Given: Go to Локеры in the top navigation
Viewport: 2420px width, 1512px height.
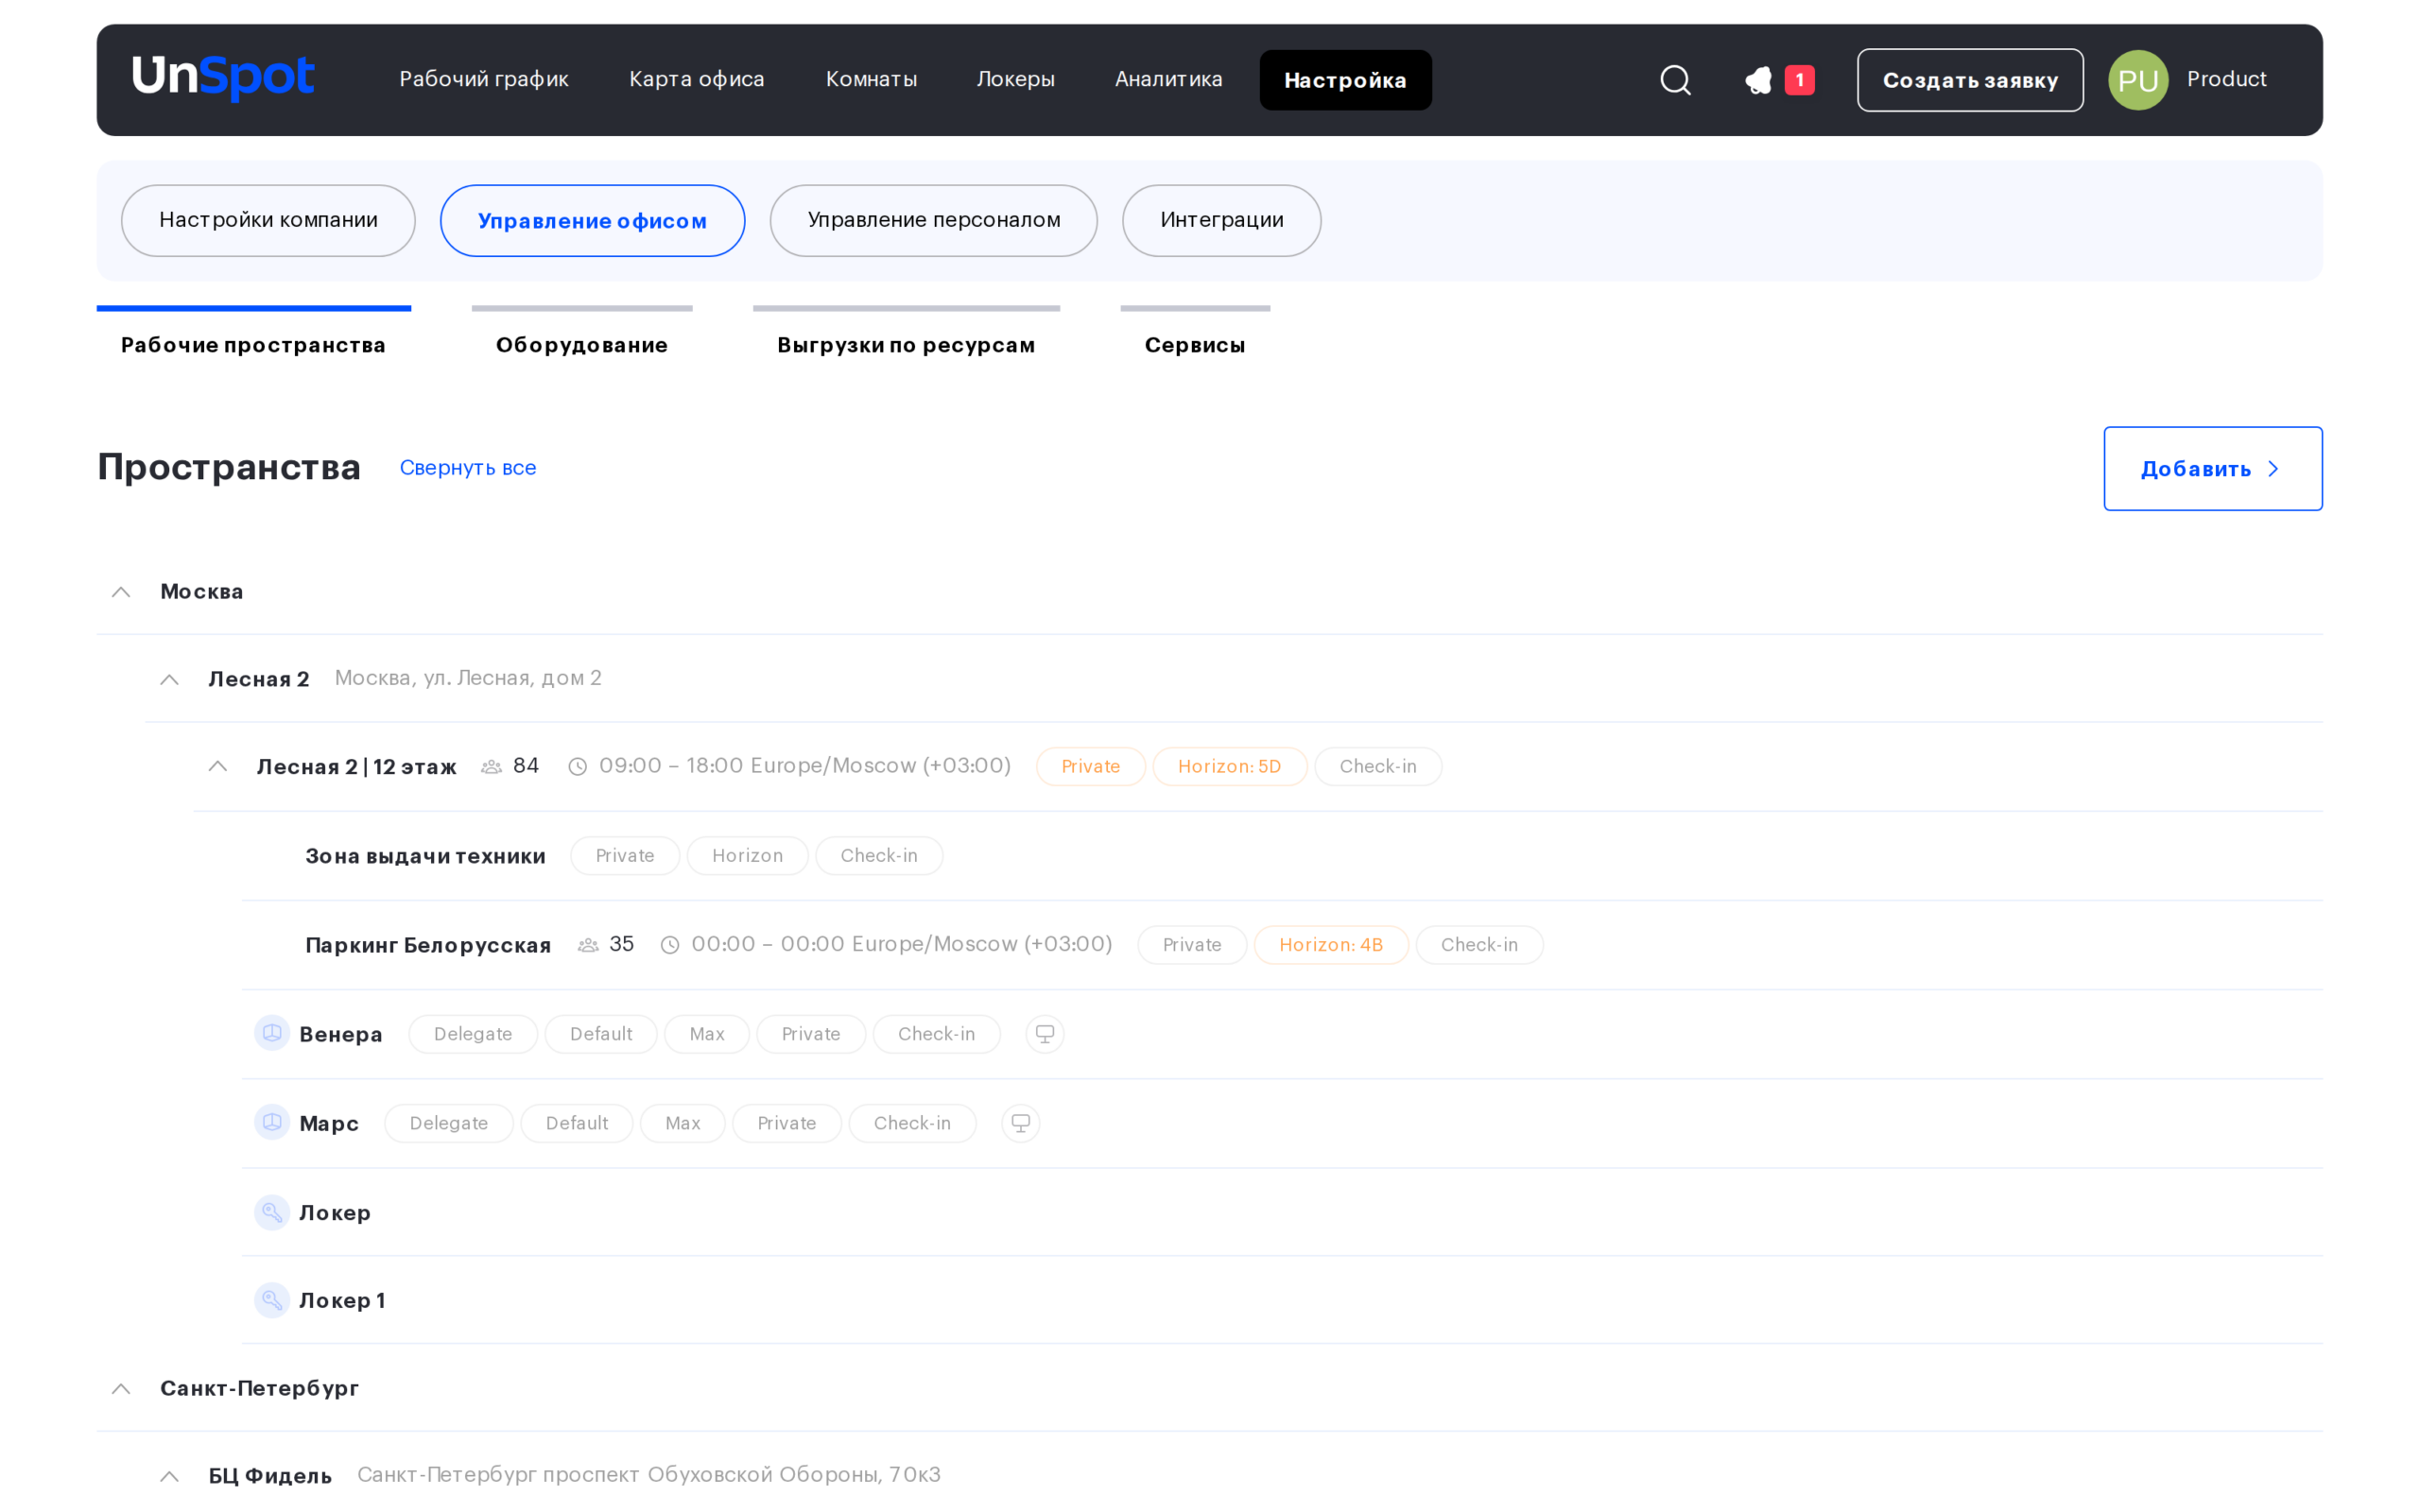Looking at the screenshot, I should pyautogui.click(x=1016, y=79).
